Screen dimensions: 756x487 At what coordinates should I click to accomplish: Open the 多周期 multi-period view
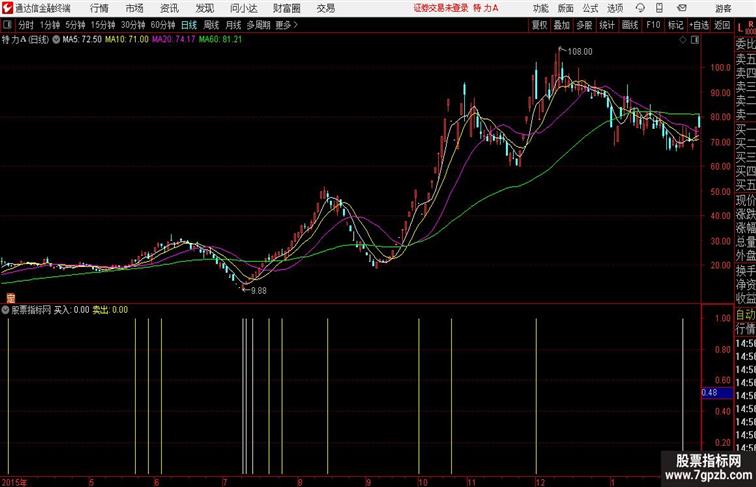258,25
